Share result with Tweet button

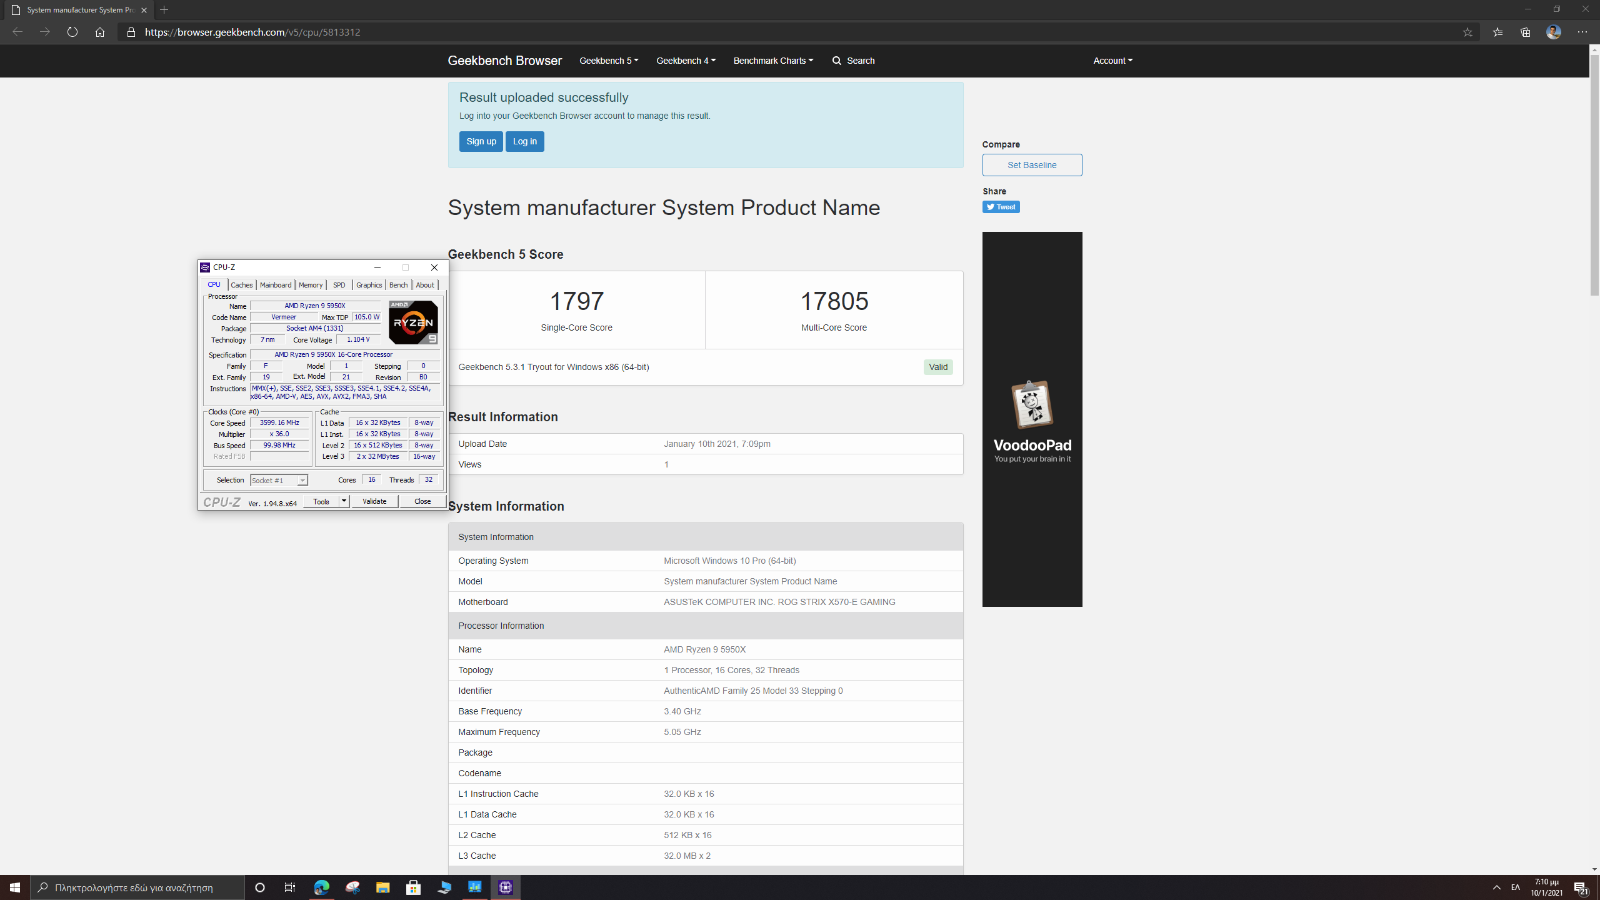(x=1001, y=207)
